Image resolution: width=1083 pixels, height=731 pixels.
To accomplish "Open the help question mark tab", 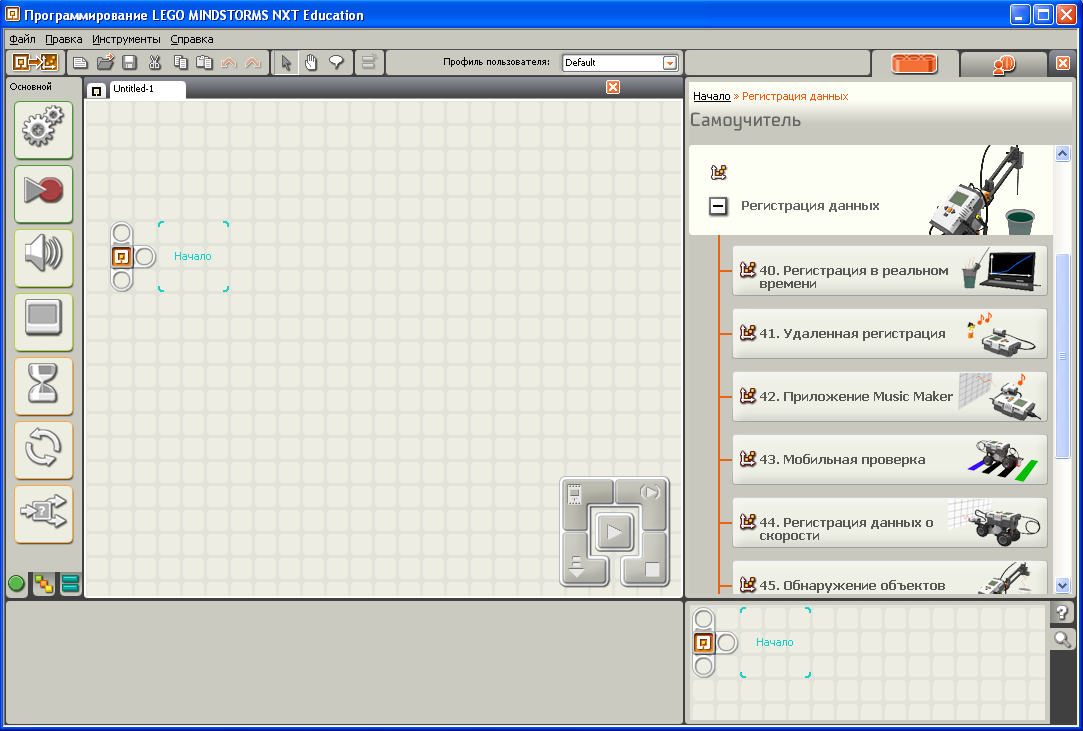I will [x=1062, y=611].
